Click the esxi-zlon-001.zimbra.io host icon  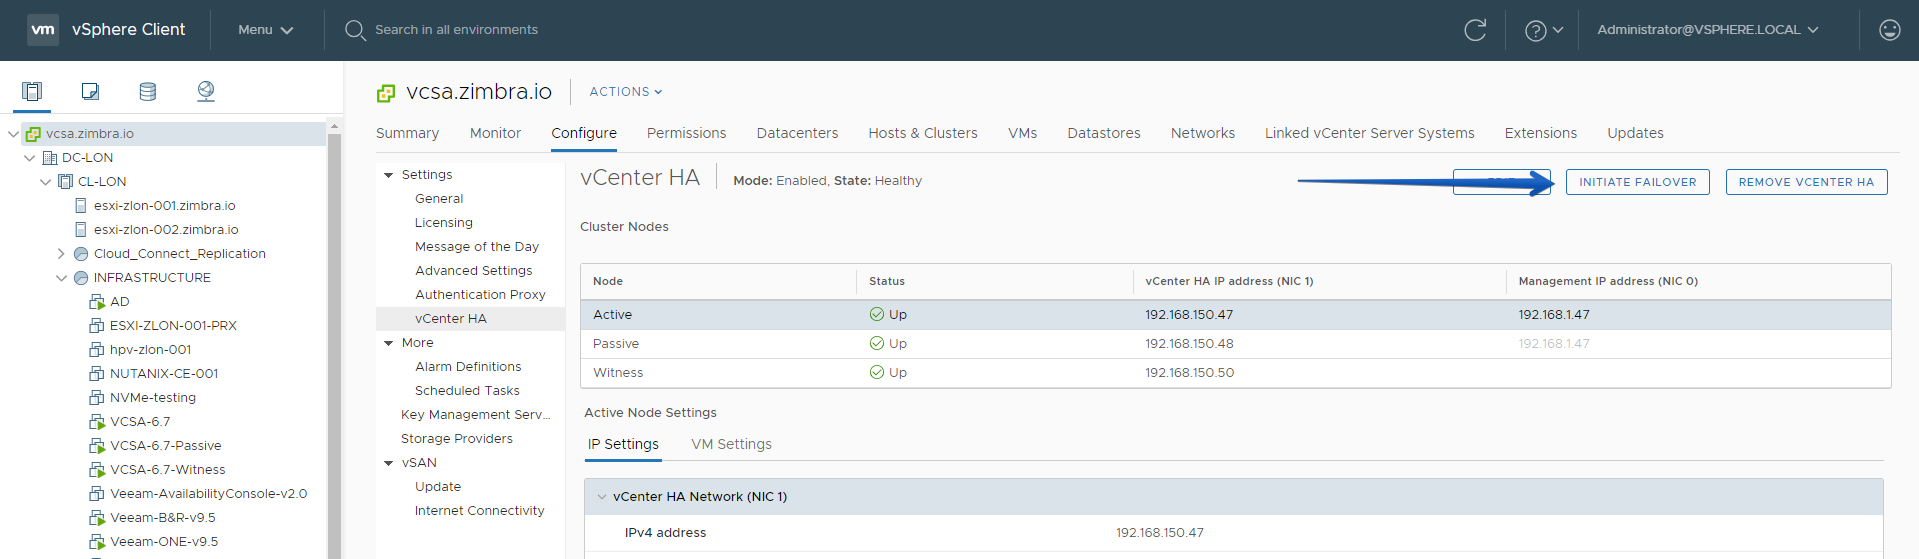[81, 206]
